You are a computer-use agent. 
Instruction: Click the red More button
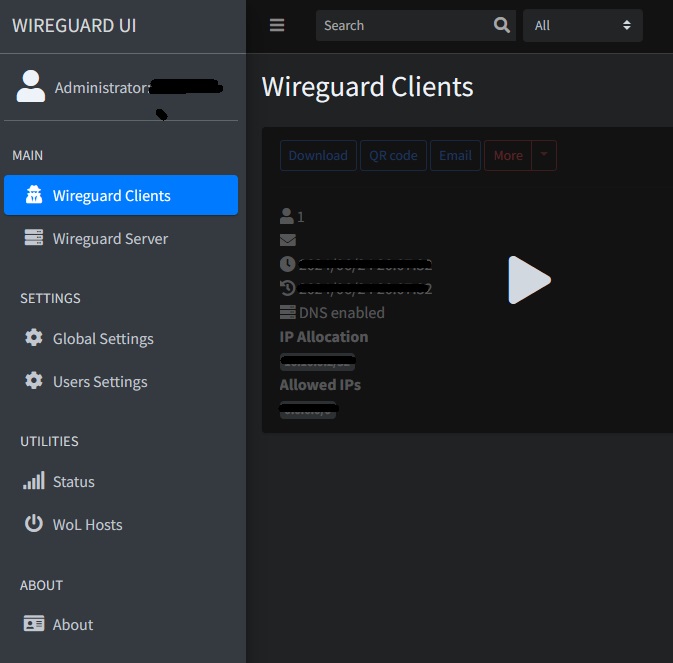[508, 155]
